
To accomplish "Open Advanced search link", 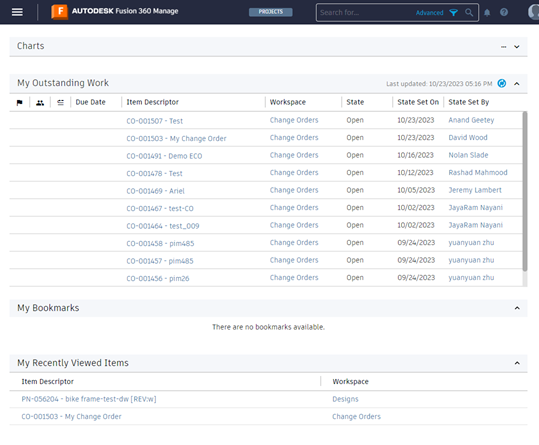I will 429,13.
